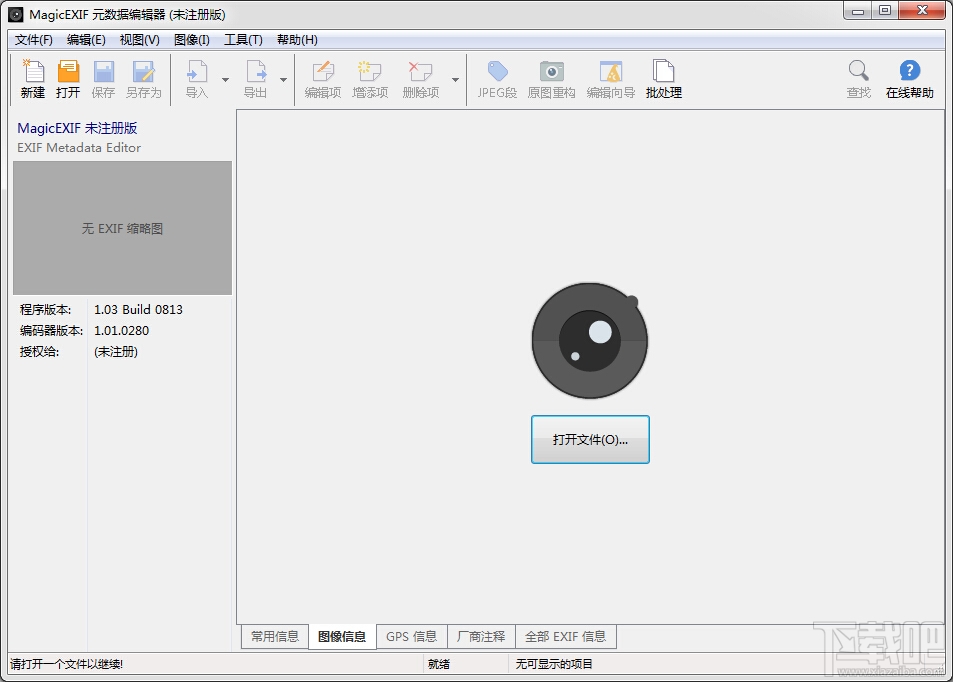
Task: Select the 删除项 (Delete item) icon
Action: coord(421,79)
